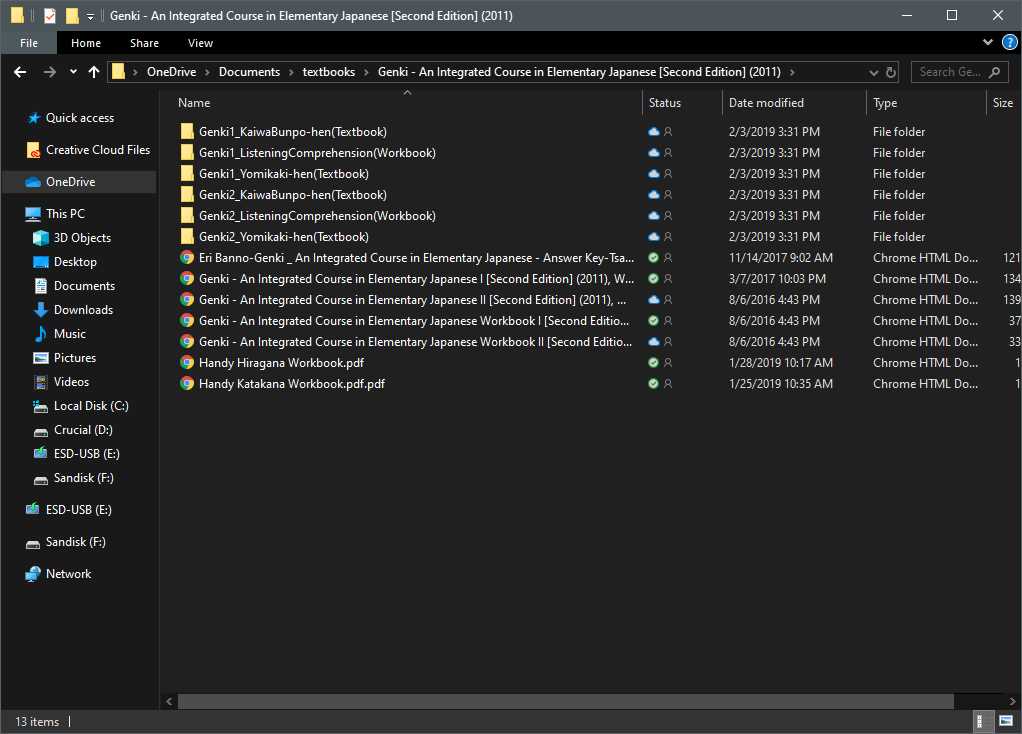The height and width of the screenshot is (734, 1022).
Task: Click cloud status icon for Genki1_KaiwaBunpo-hen(Textbook)
Action: 654,132
